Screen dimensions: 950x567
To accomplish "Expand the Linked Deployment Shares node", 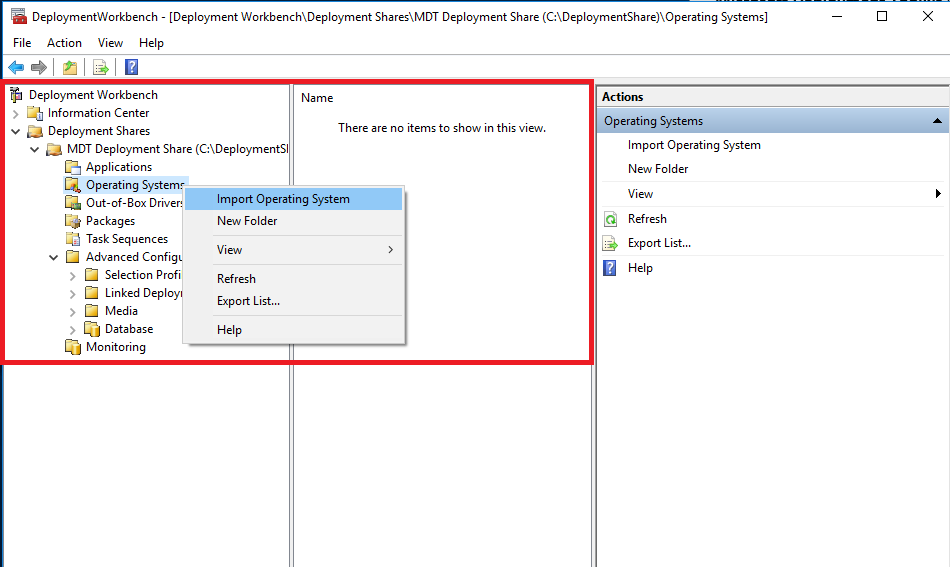I will click(x=73, y=294).
